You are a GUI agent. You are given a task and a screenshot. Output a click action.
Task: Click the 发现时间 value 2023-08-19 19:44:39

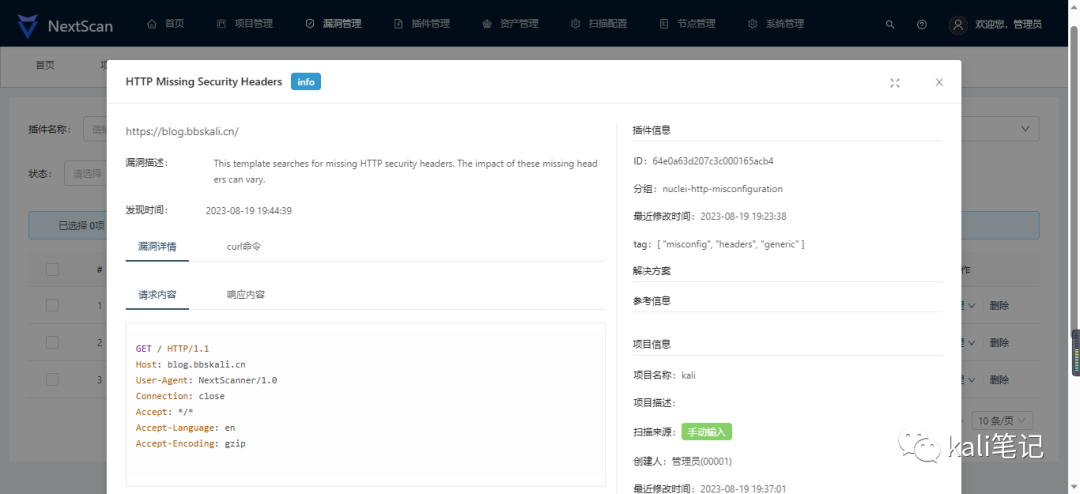click(249, 211)
